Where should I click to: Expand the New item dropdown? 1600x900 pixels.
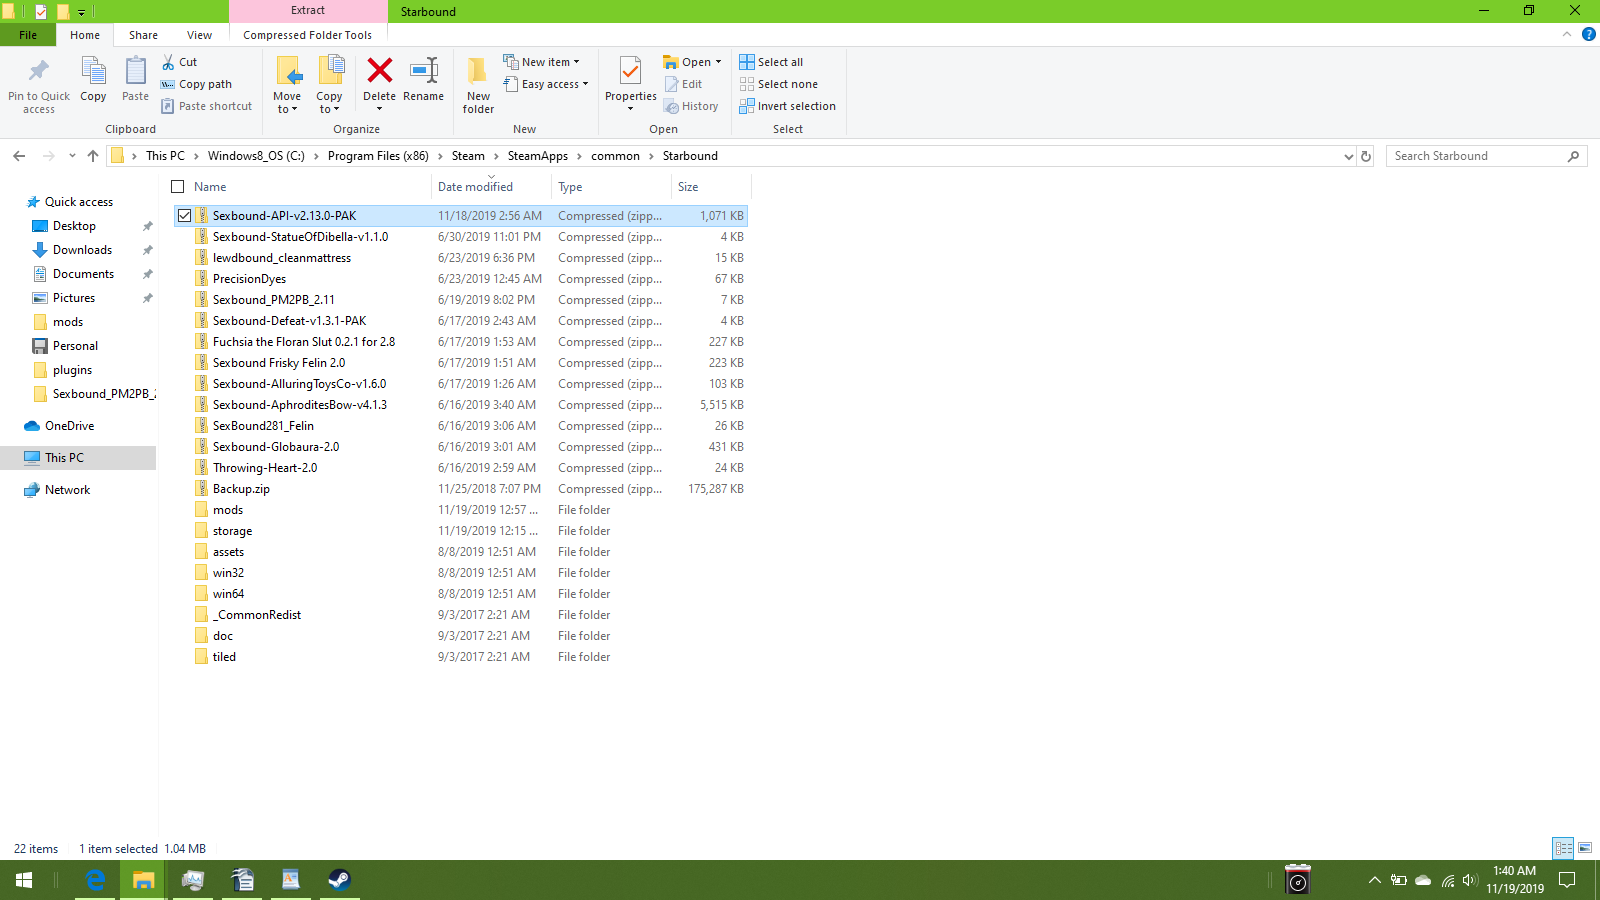542,62
